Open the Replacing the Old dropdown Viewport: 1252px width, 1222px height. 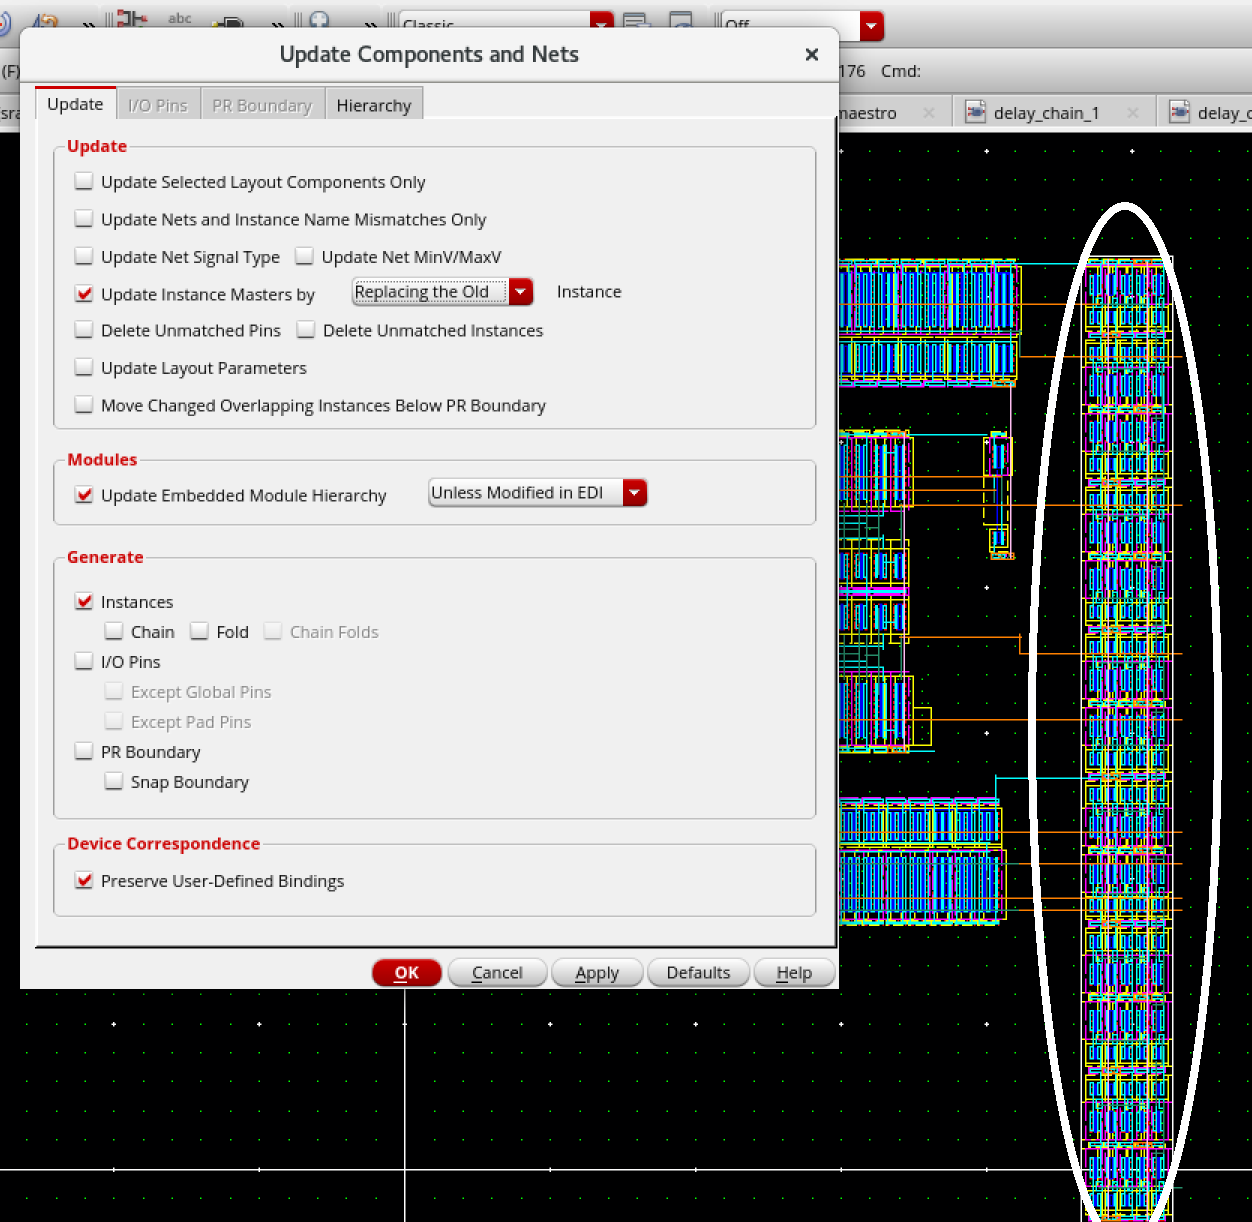click(521, 291)
